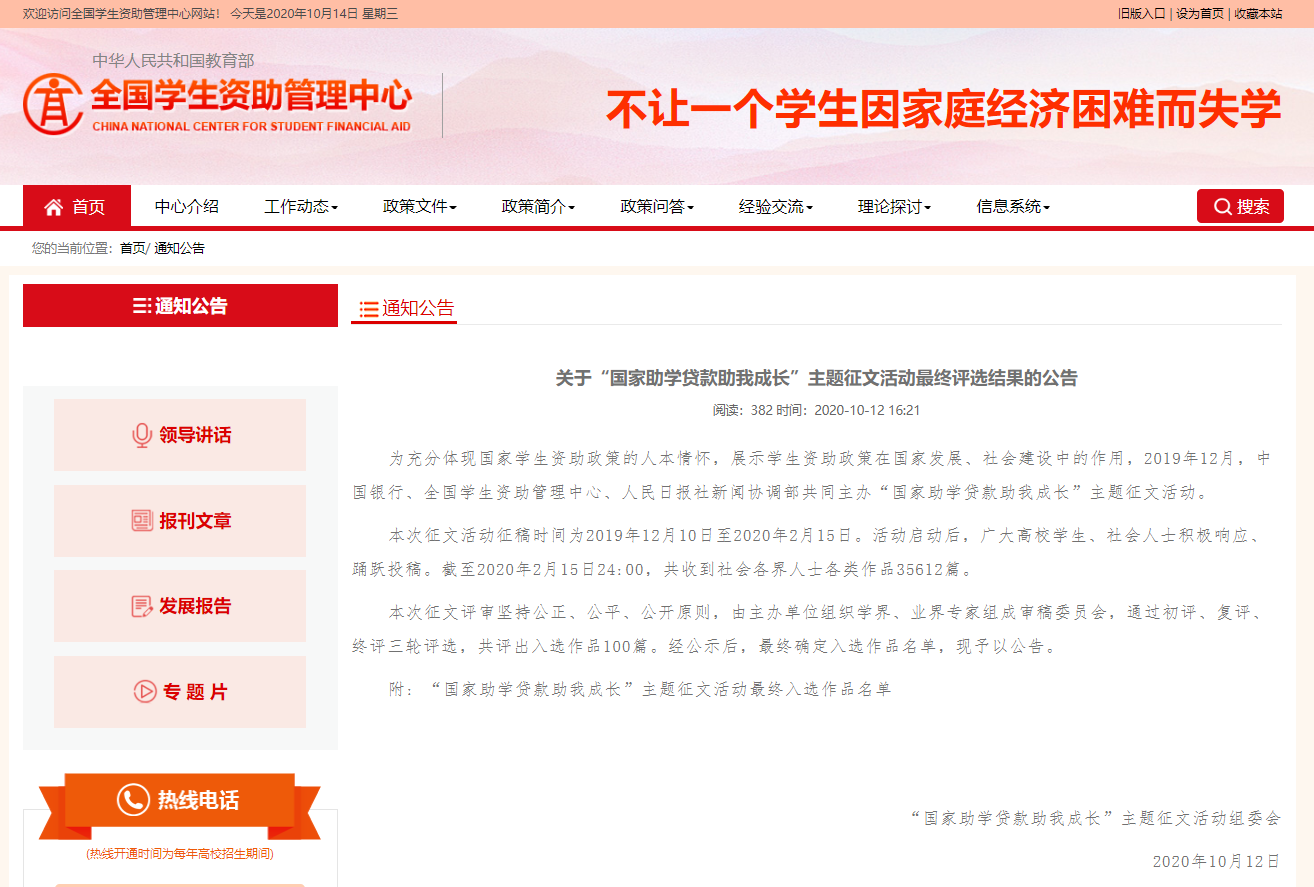The image size is (1314, 887).
Task: Click the microphone icon for 领导讲话
Action: click(x=142, y=435)
